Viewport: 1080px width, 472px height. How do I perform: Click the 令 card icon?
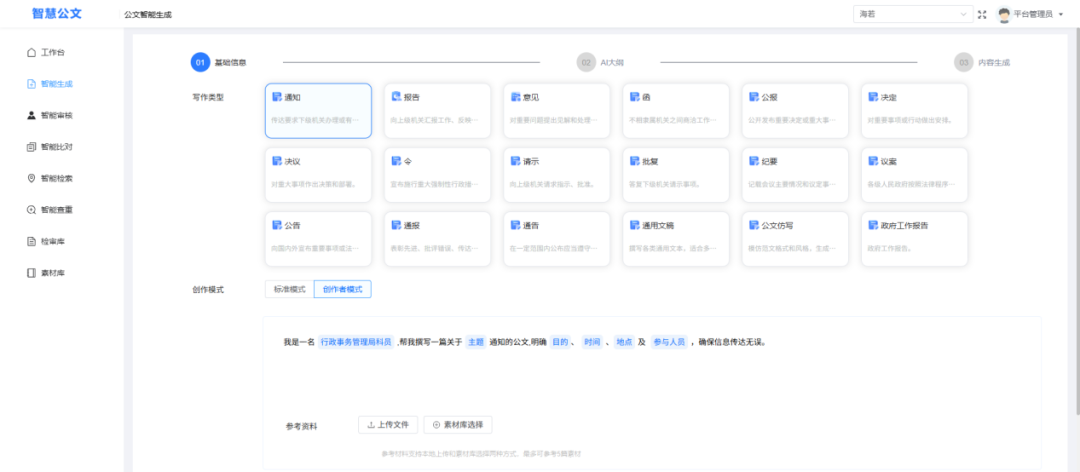396,161
